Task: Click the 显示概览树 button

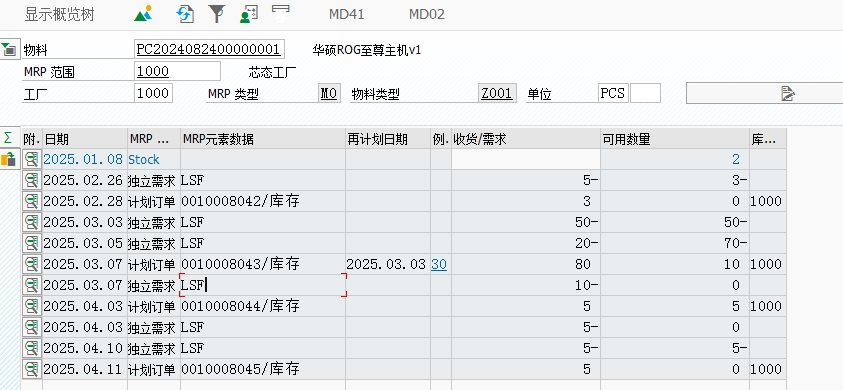Action: coord(59,15)
